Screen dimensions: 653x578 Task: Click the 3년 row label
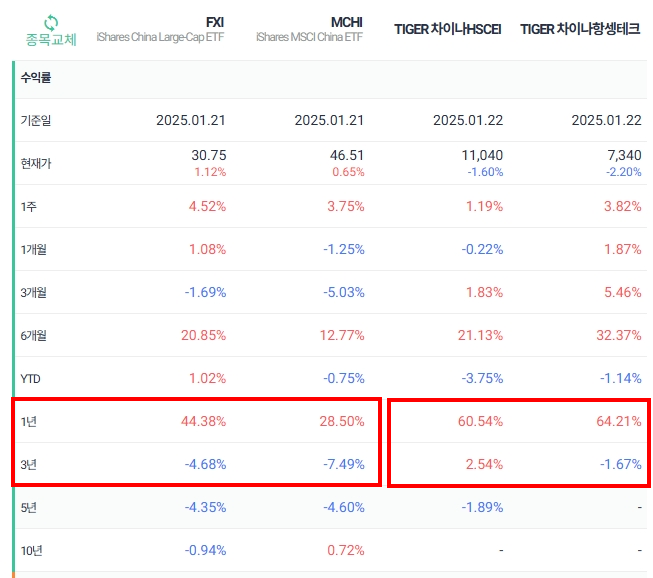pos(29,464)
